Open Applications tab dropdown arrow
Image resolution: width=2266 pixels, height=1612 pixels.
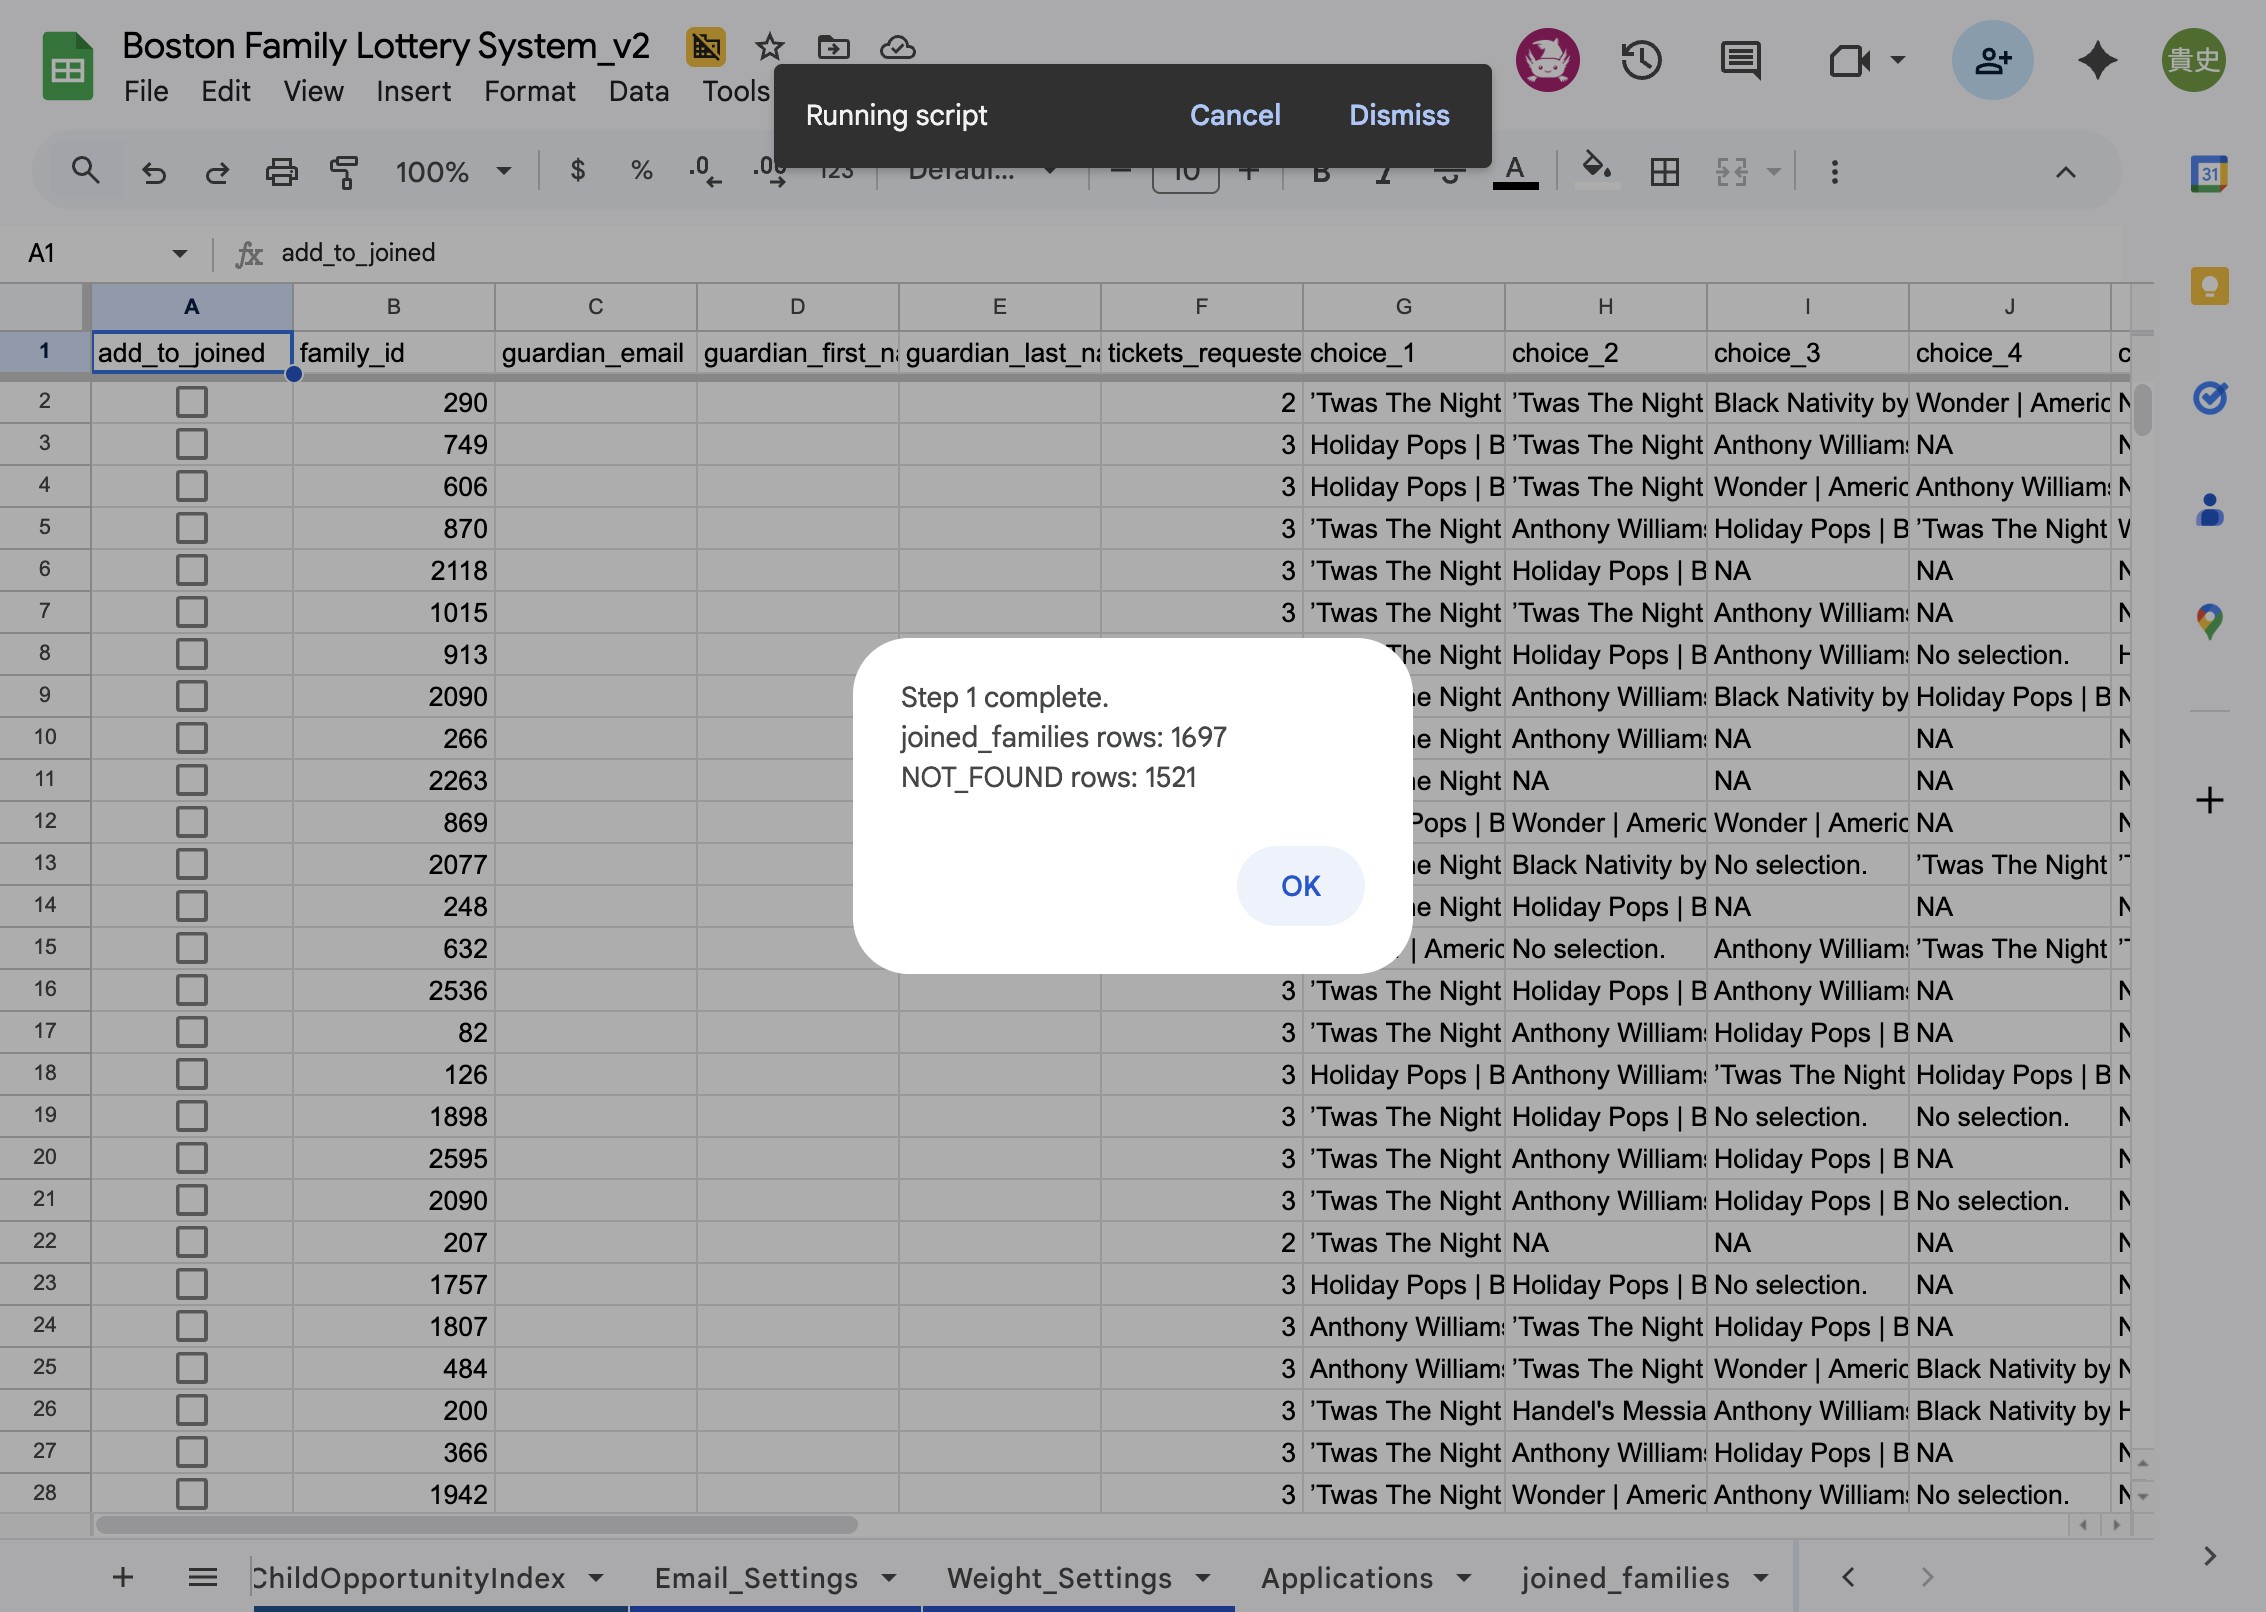tap(1464, 1579)
